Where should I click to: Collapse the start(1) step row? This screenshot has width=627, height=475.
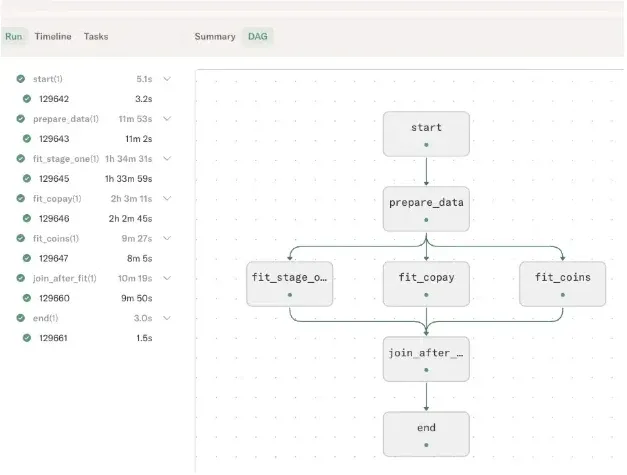coord(167,79)
